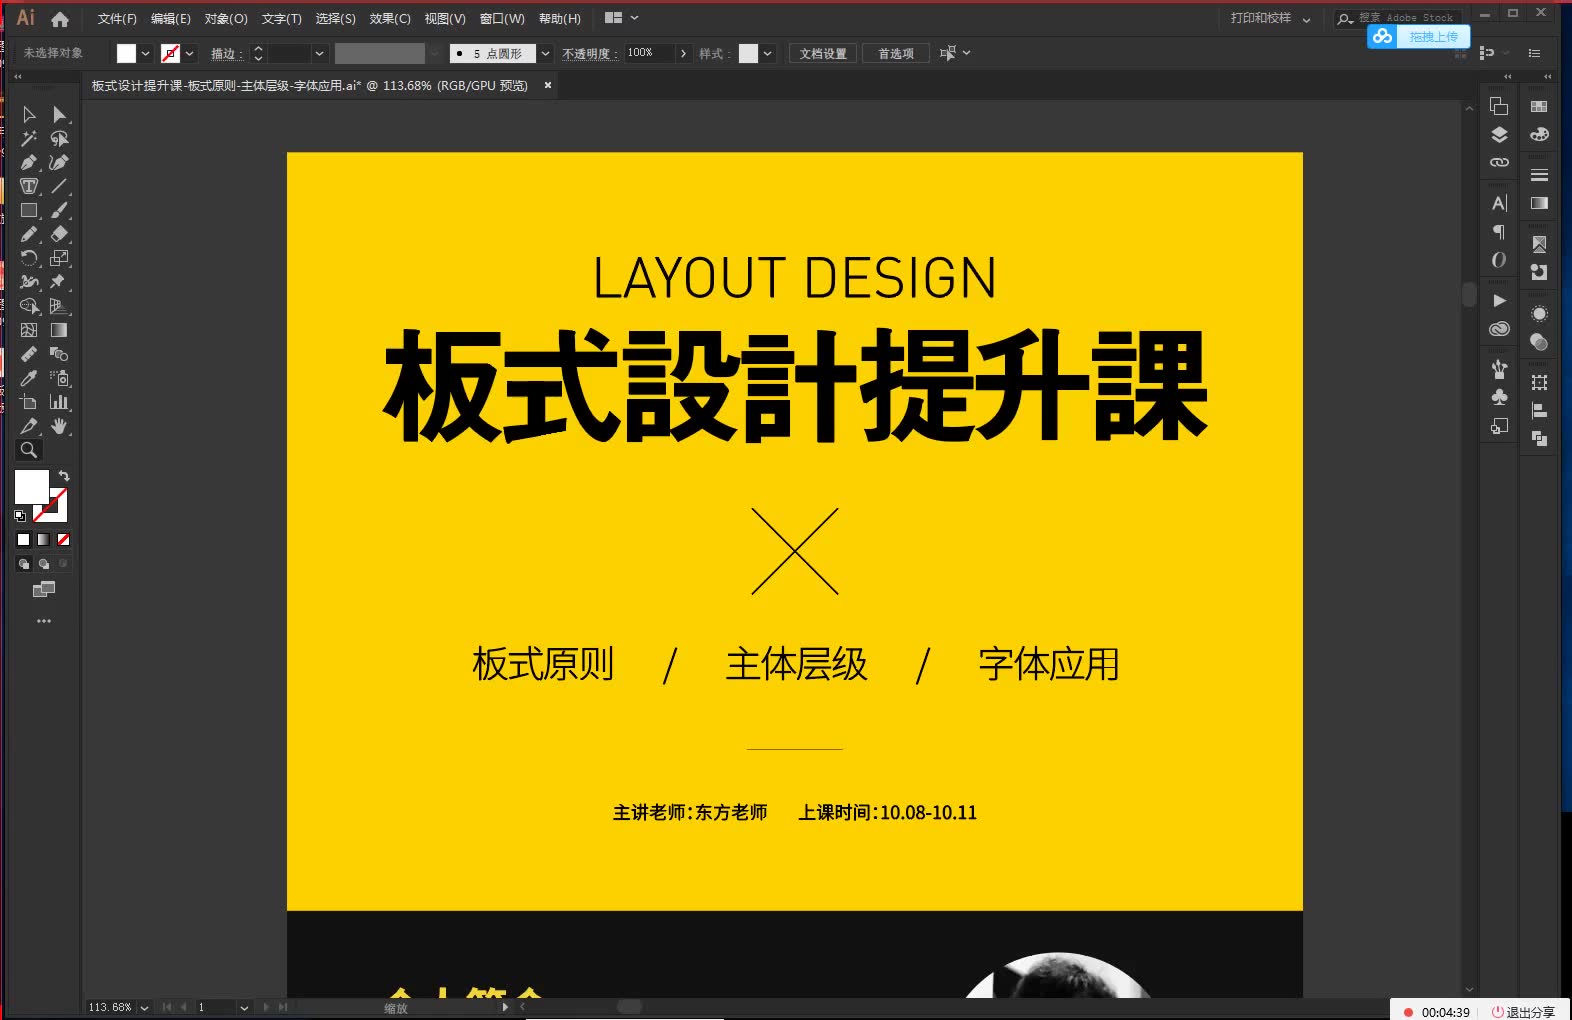Image resolution: width=1572 pixels, height=1020 pixels.
Task: Open the Color palette panel icon
Action: click(1539, 135)
